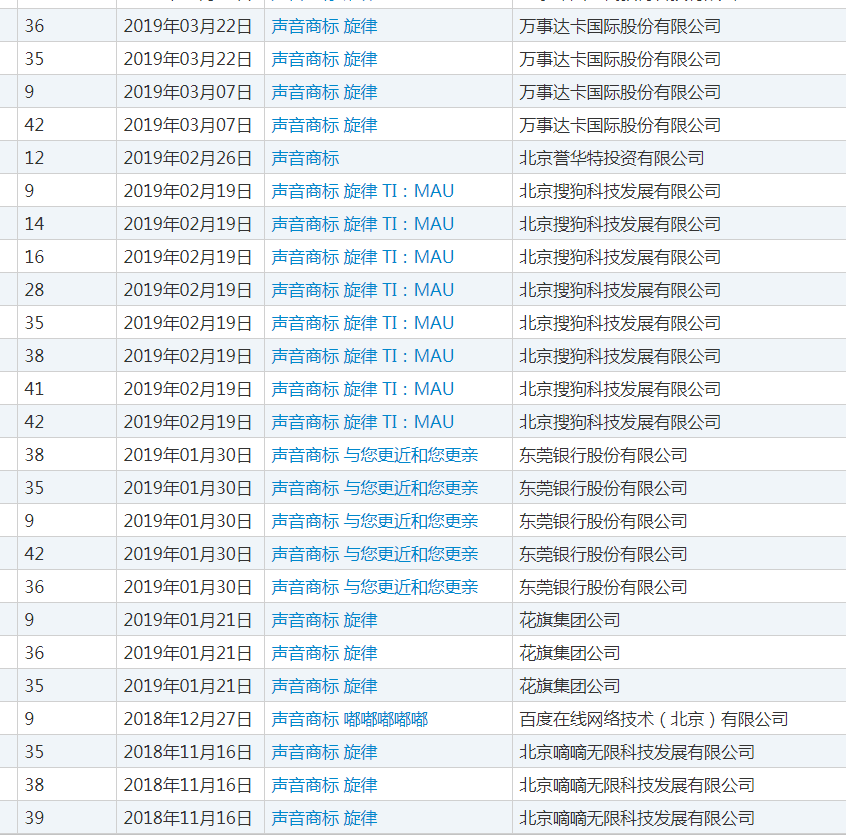
Task: Select date 2018年11月16日 in the class 38 row
Action: coord(188,785)
